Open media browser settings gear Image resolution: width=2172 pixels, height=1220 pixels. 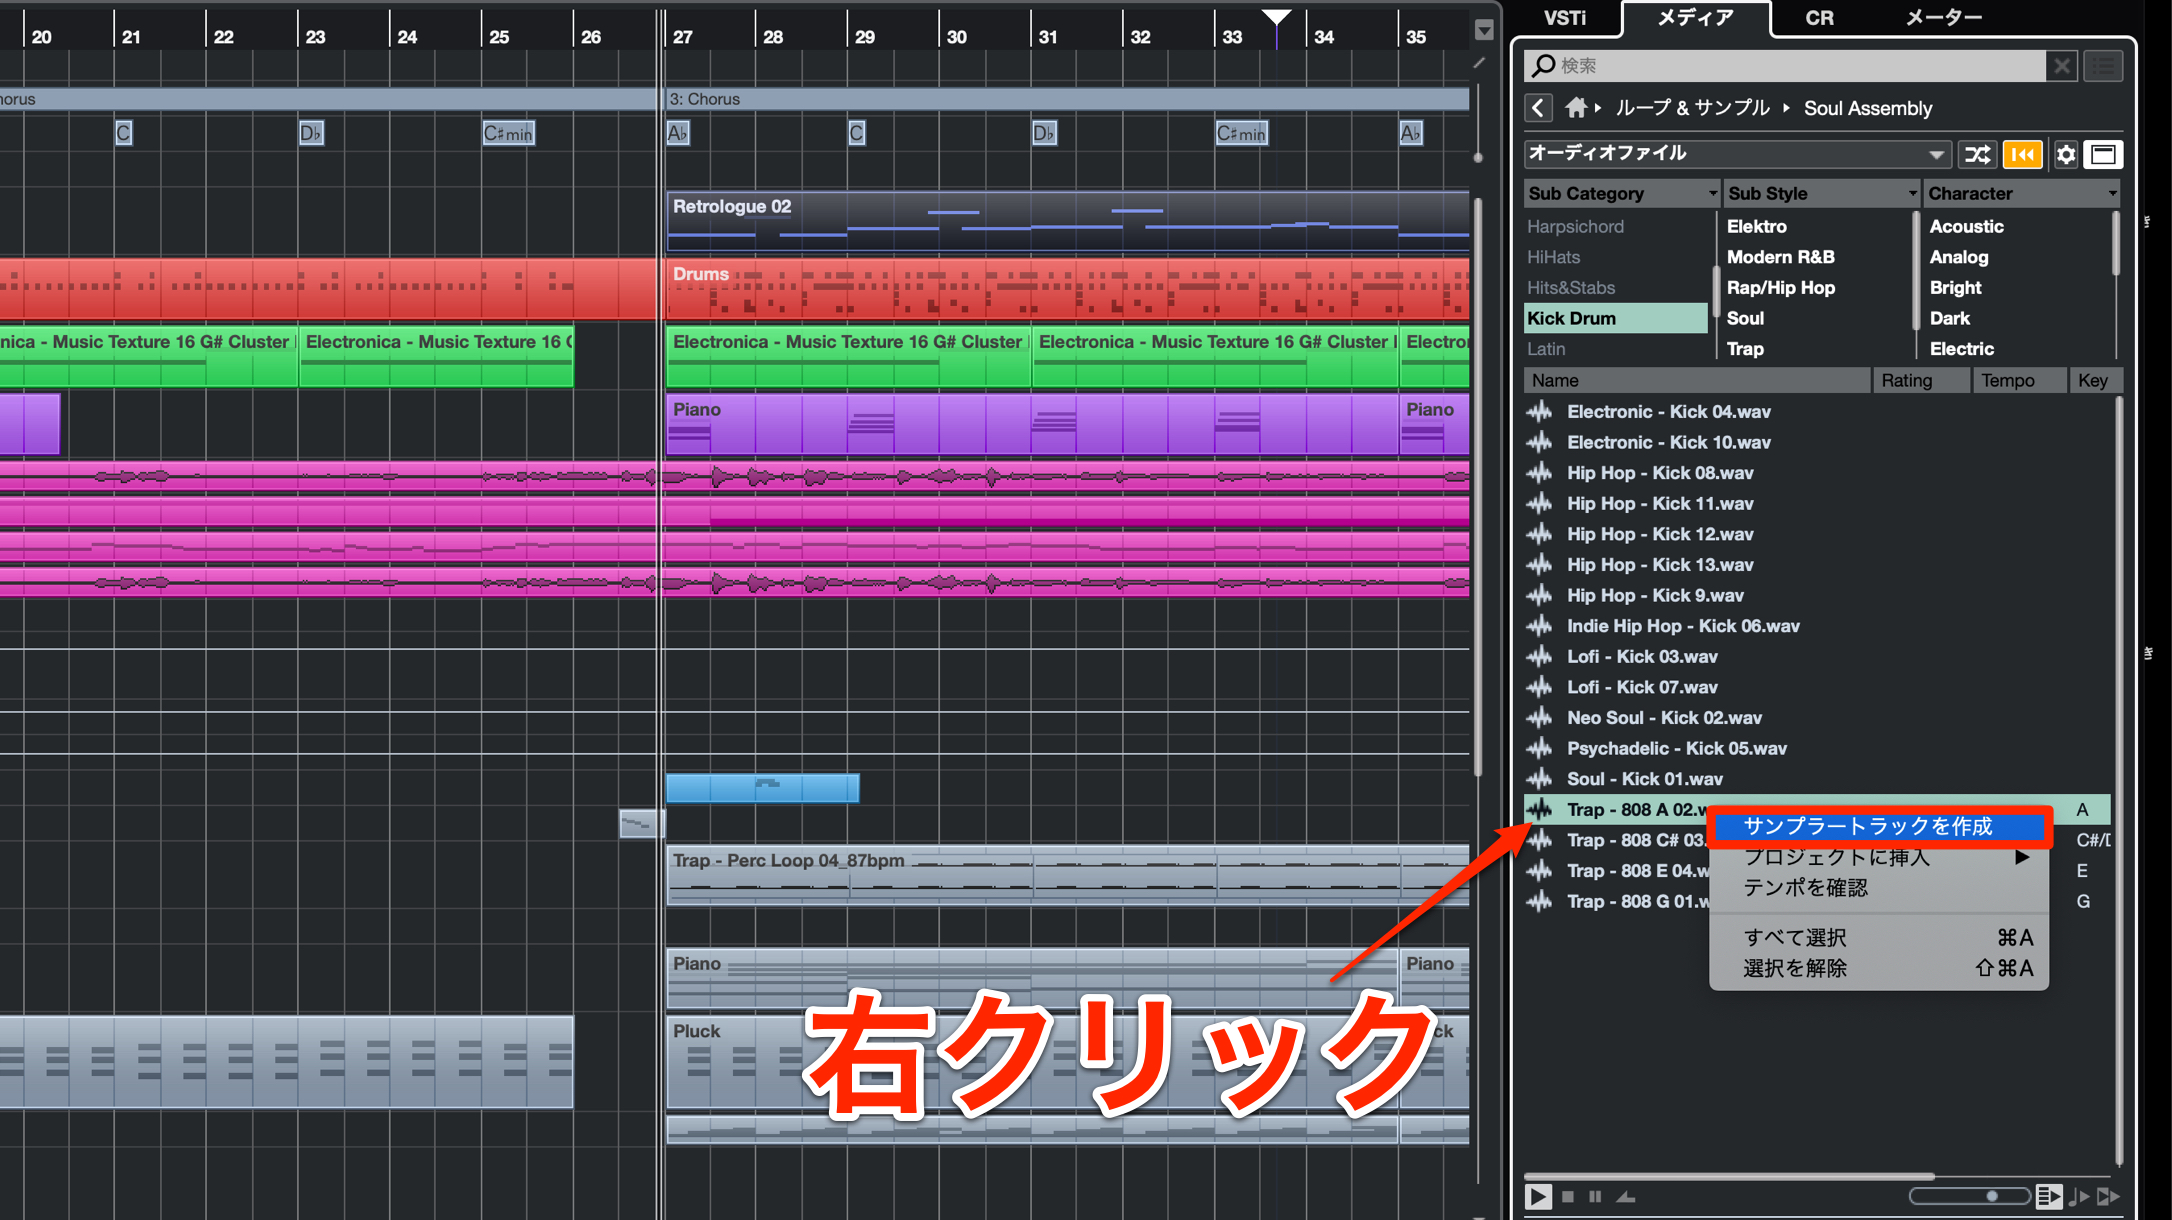(x=2065, y=154)
